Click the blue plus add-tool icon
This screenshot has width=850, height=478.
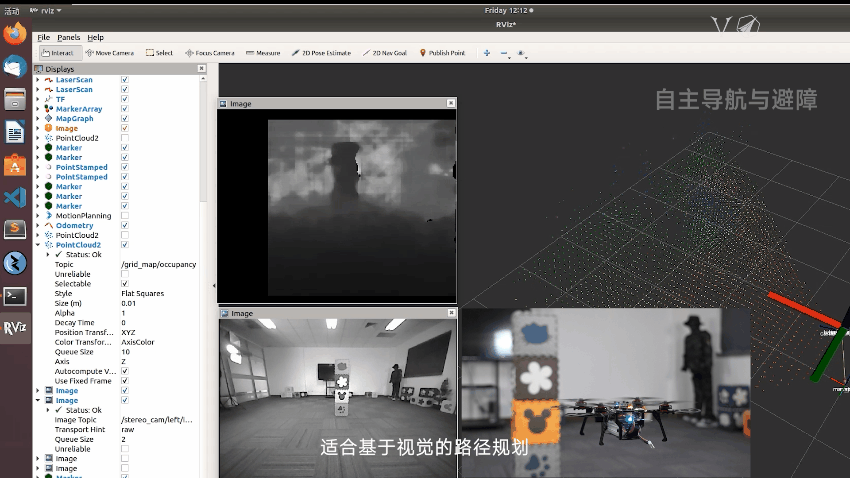487,53
